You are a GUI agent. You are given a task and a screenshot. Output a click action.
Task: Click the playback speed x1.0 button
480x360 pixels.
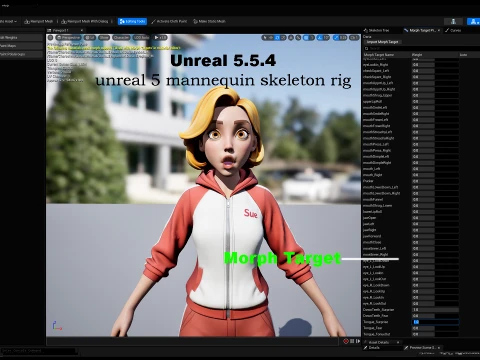click(x=160, y=38)
